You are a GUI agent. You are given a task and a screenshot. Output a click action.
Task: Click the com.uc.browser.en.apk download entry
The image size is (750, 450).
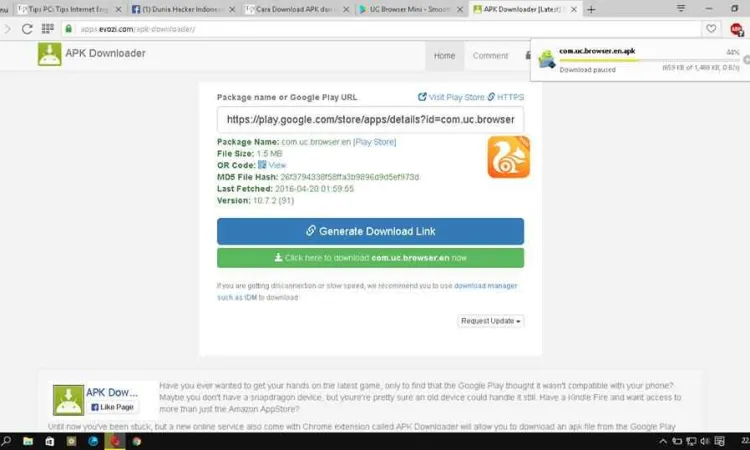pos(640,60)
